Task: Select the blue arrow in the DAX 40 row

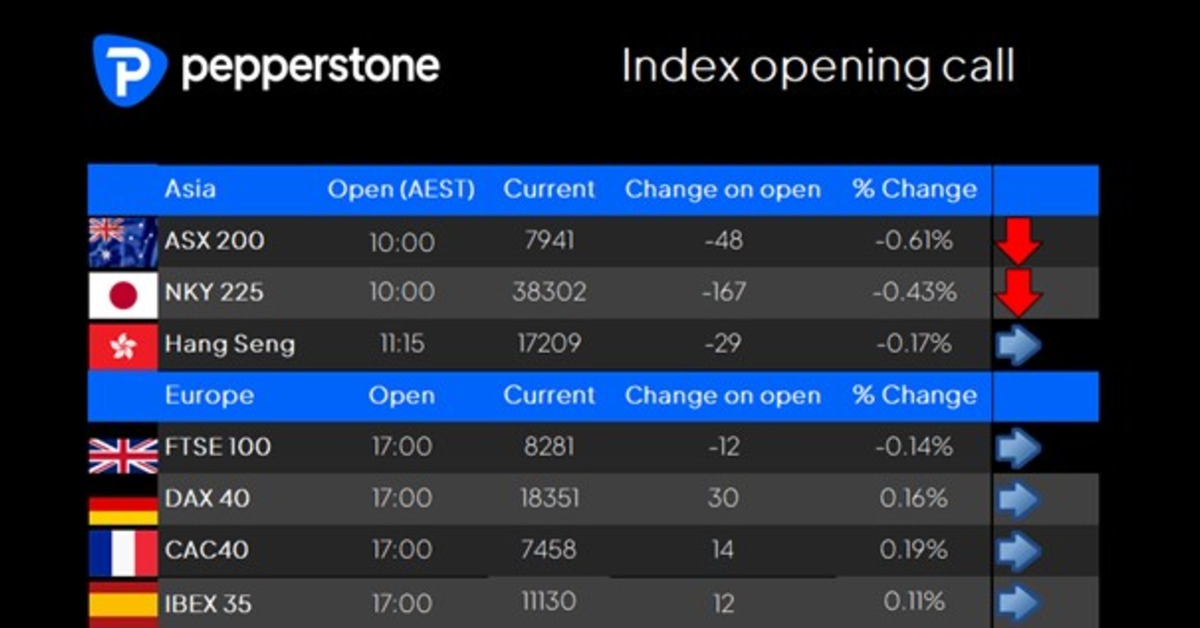Action: [1019, 500]
